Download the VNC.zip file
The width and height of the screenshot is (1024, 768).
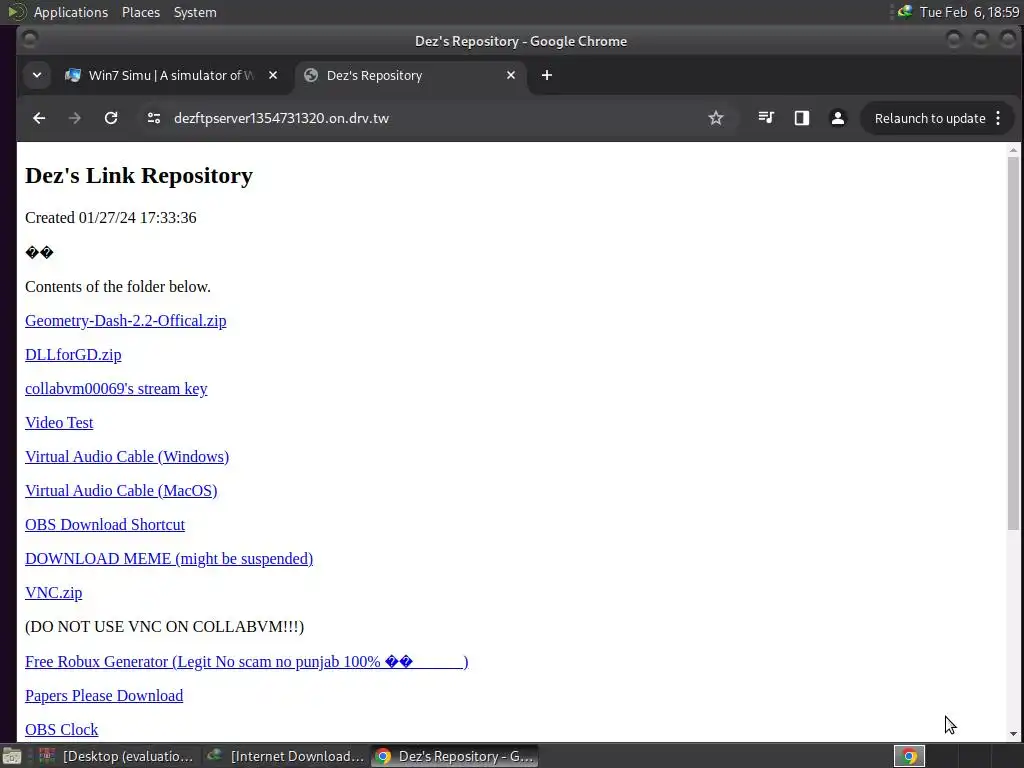click(54, 592)
